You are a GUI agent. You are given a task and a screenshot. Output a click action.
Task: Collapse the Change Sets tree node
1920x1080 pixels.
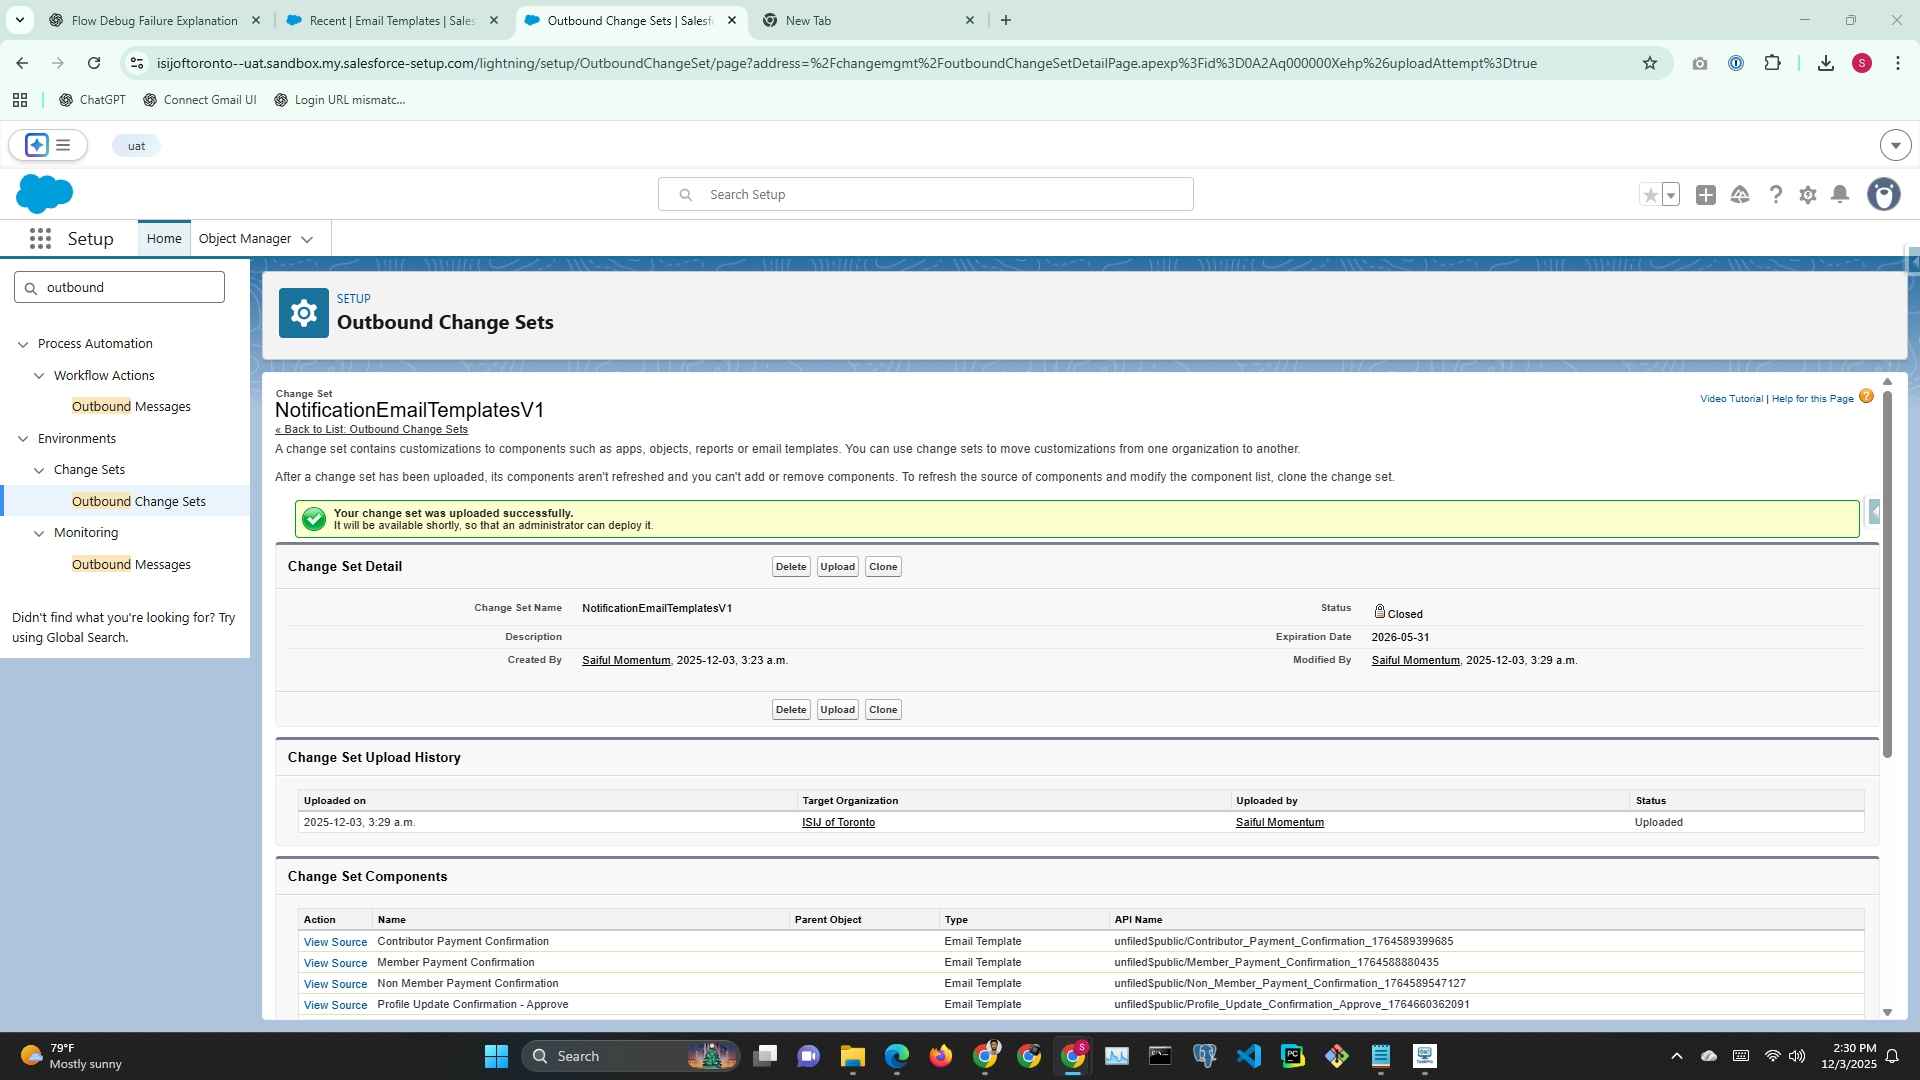click(x=39, y=470)
